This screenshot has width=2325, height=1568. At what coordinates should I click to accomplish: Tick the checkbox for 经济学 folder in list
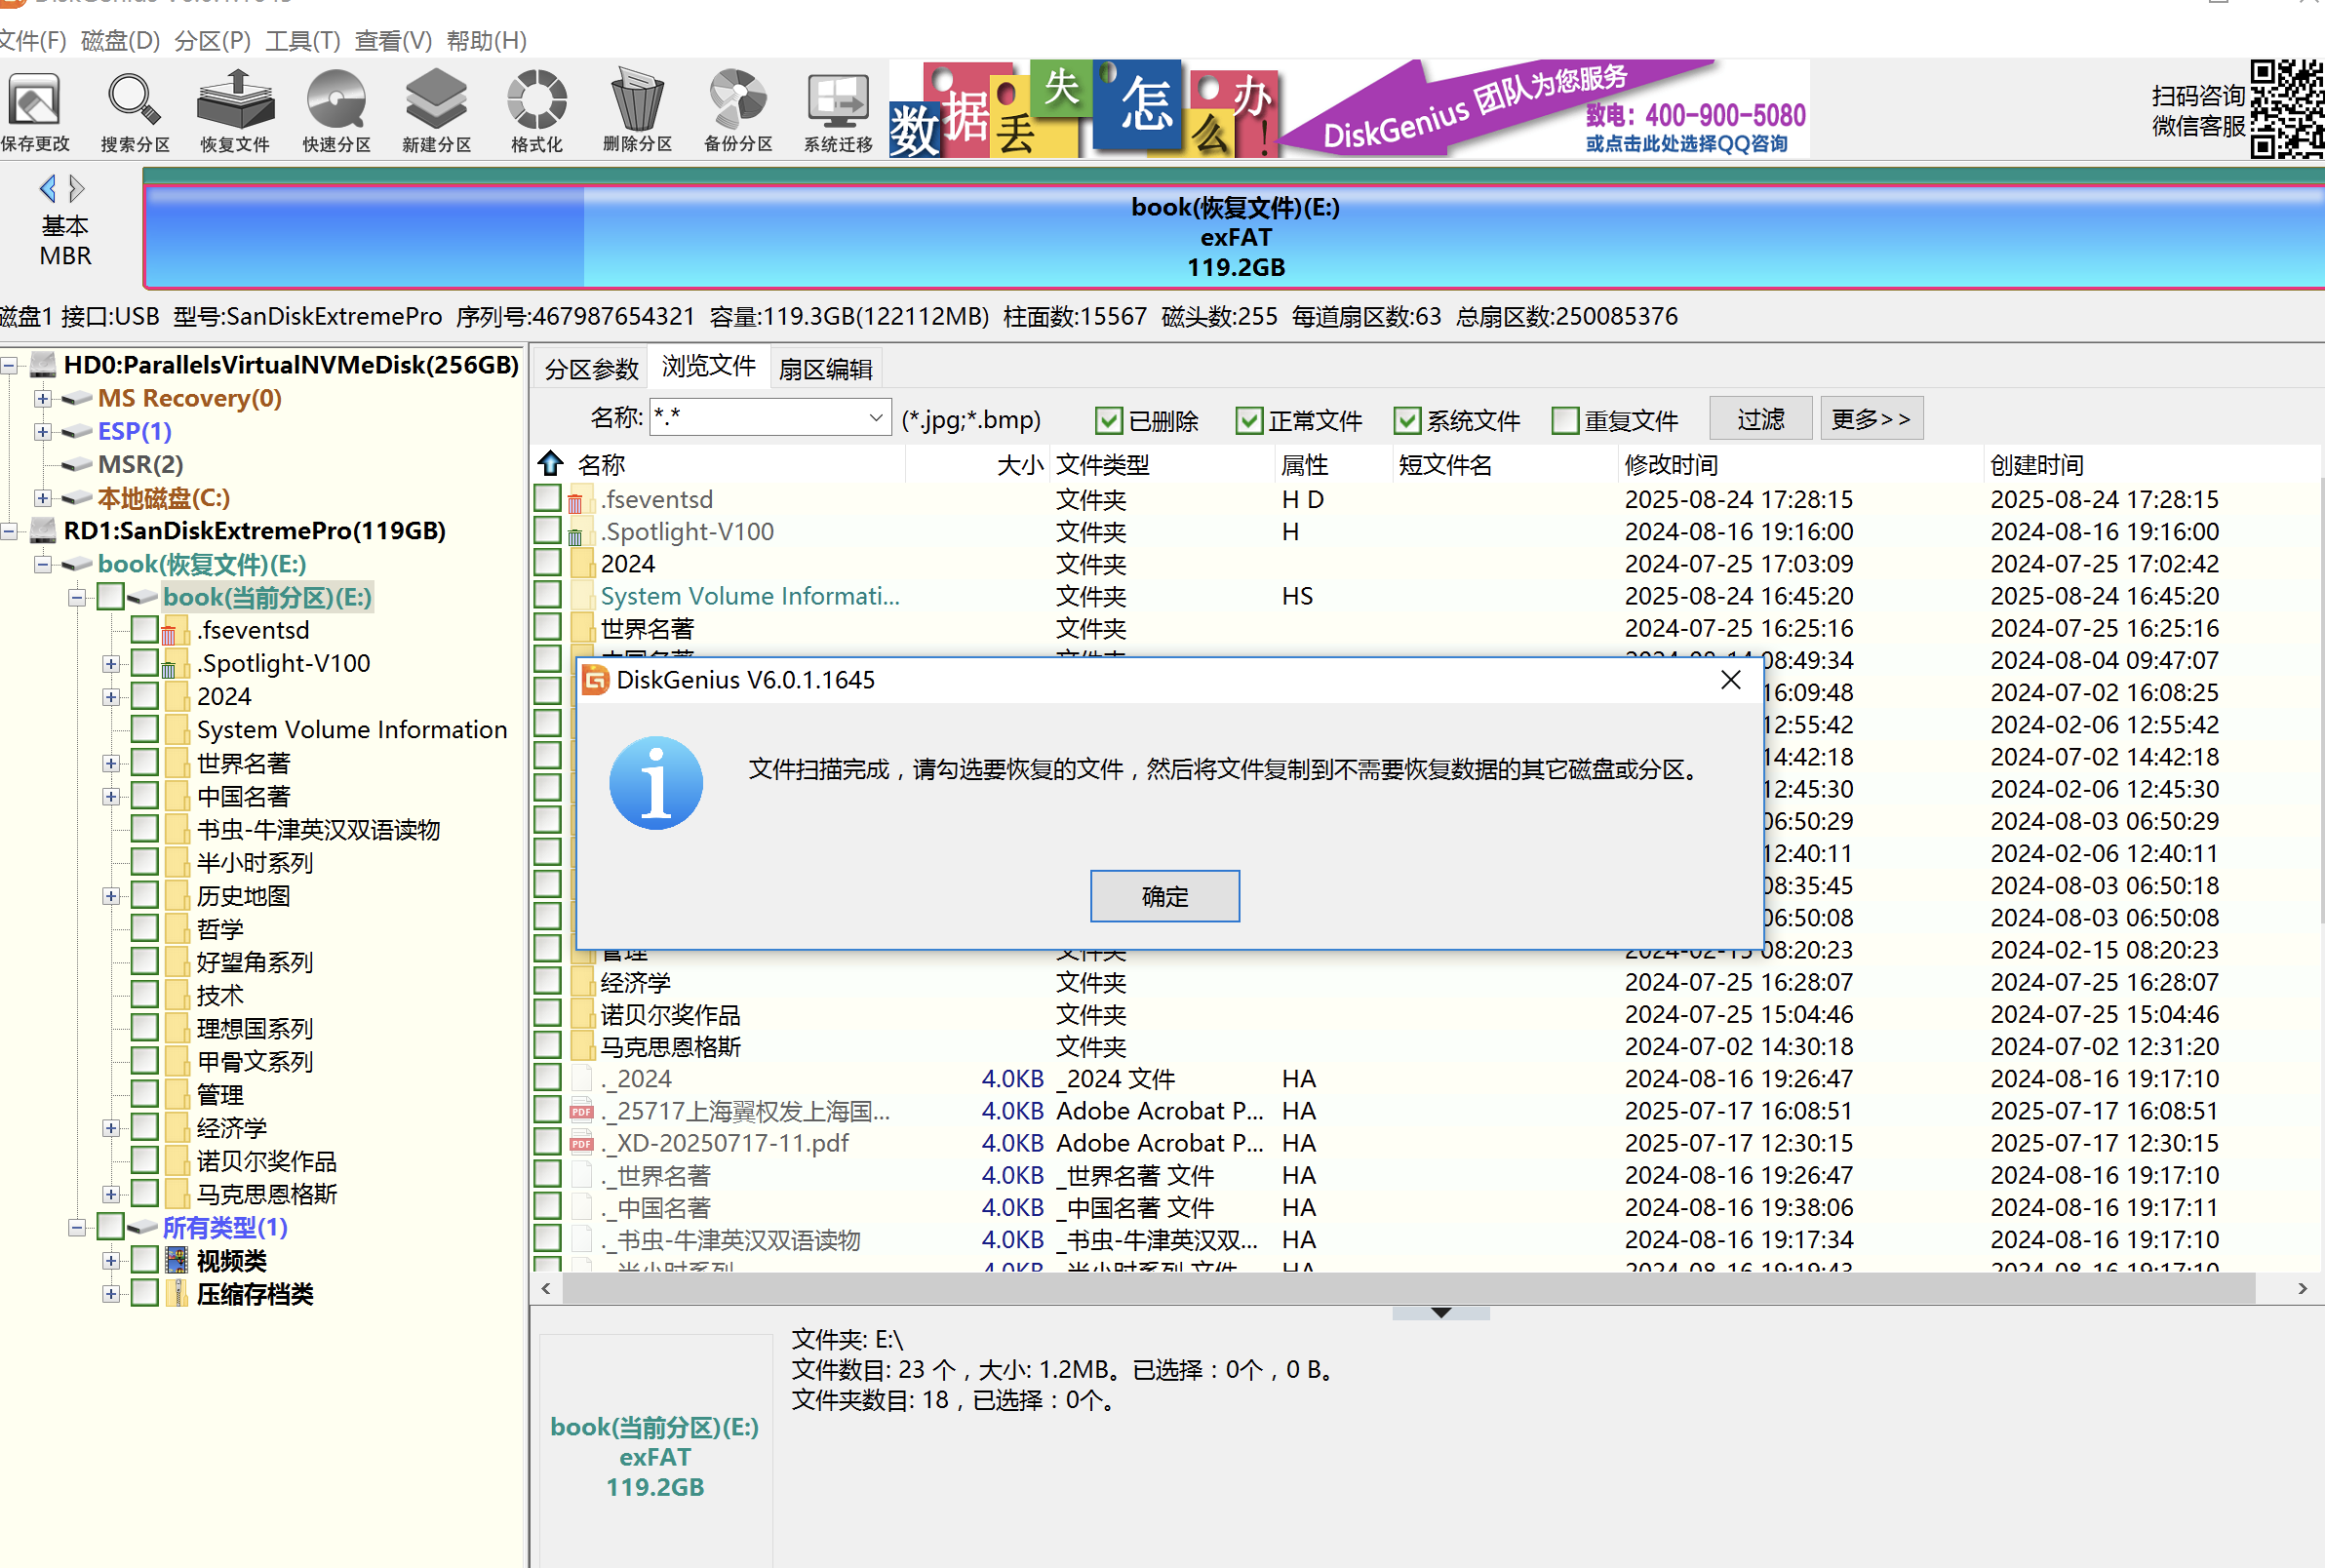(547, 982)
